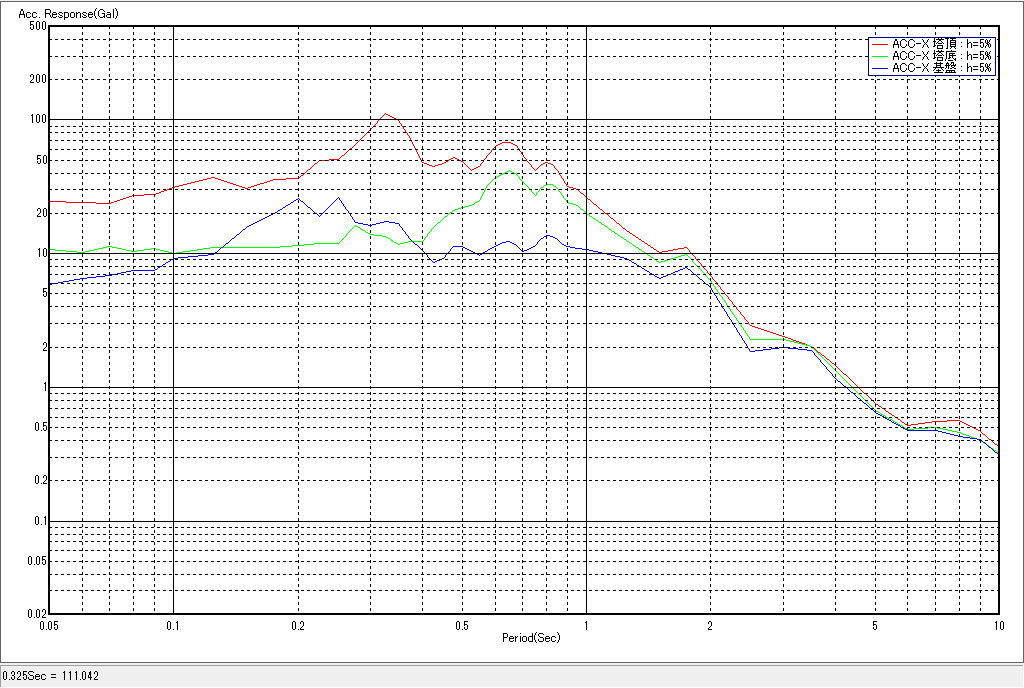Viewport: 1024px width, 688px height.
Task: Click the 0.2 tick label on period axis
Action: (297, 626)
